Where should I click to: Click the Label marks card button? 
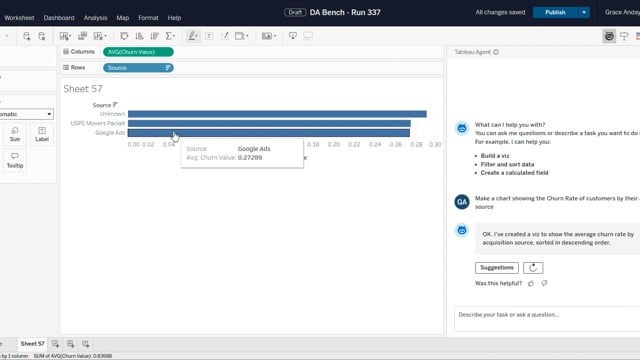click(42, 134)
